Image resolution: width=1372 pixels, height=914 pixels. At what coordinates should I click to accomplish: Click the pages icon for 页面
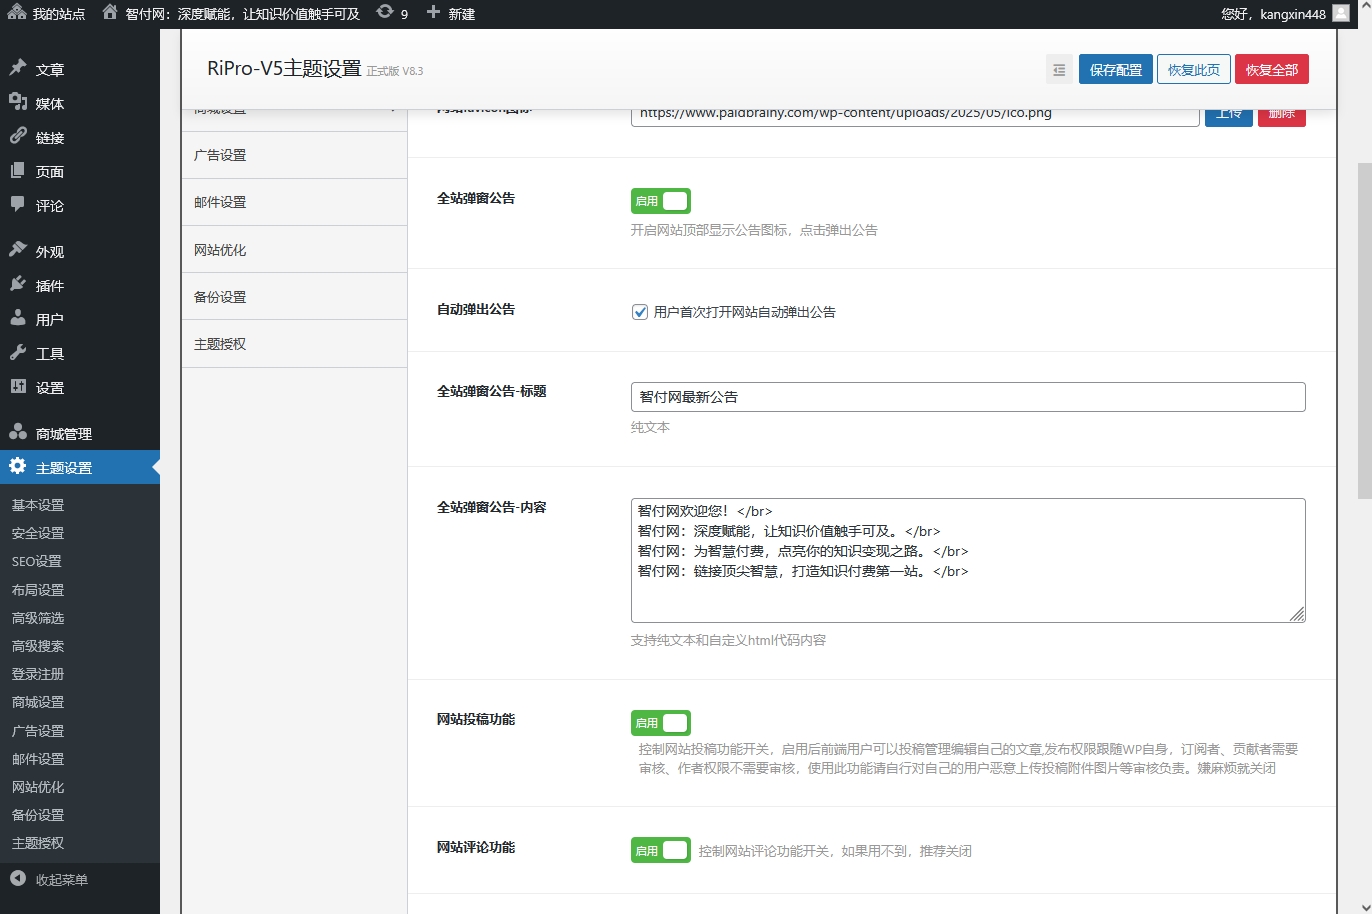coord(18,171)
